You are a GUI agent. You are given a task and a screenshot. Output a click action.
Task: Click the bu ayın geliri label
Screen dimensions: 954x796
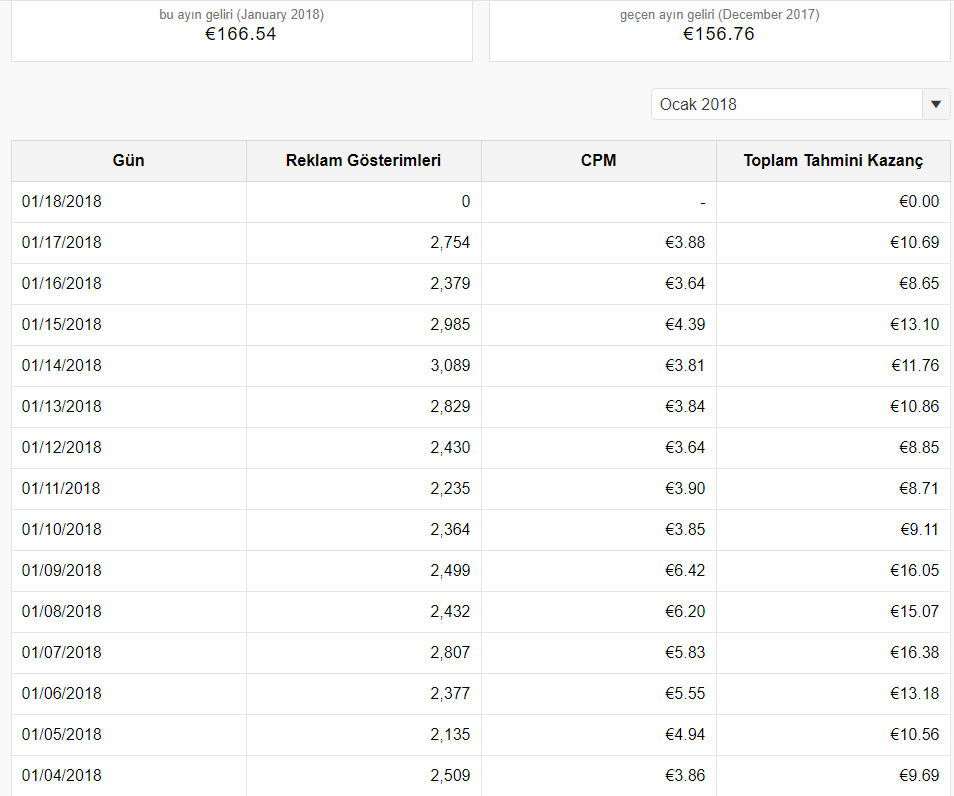241,15
